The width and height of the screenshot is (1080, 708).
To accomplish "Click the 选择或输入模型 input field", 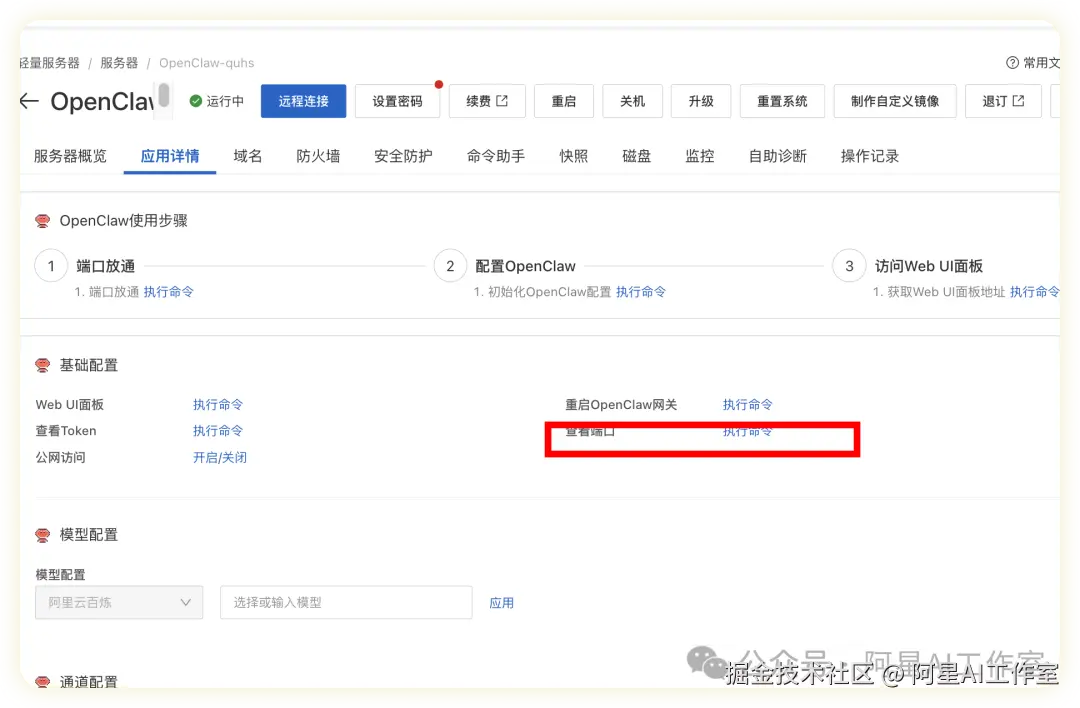I will click(x=346, y=603).
